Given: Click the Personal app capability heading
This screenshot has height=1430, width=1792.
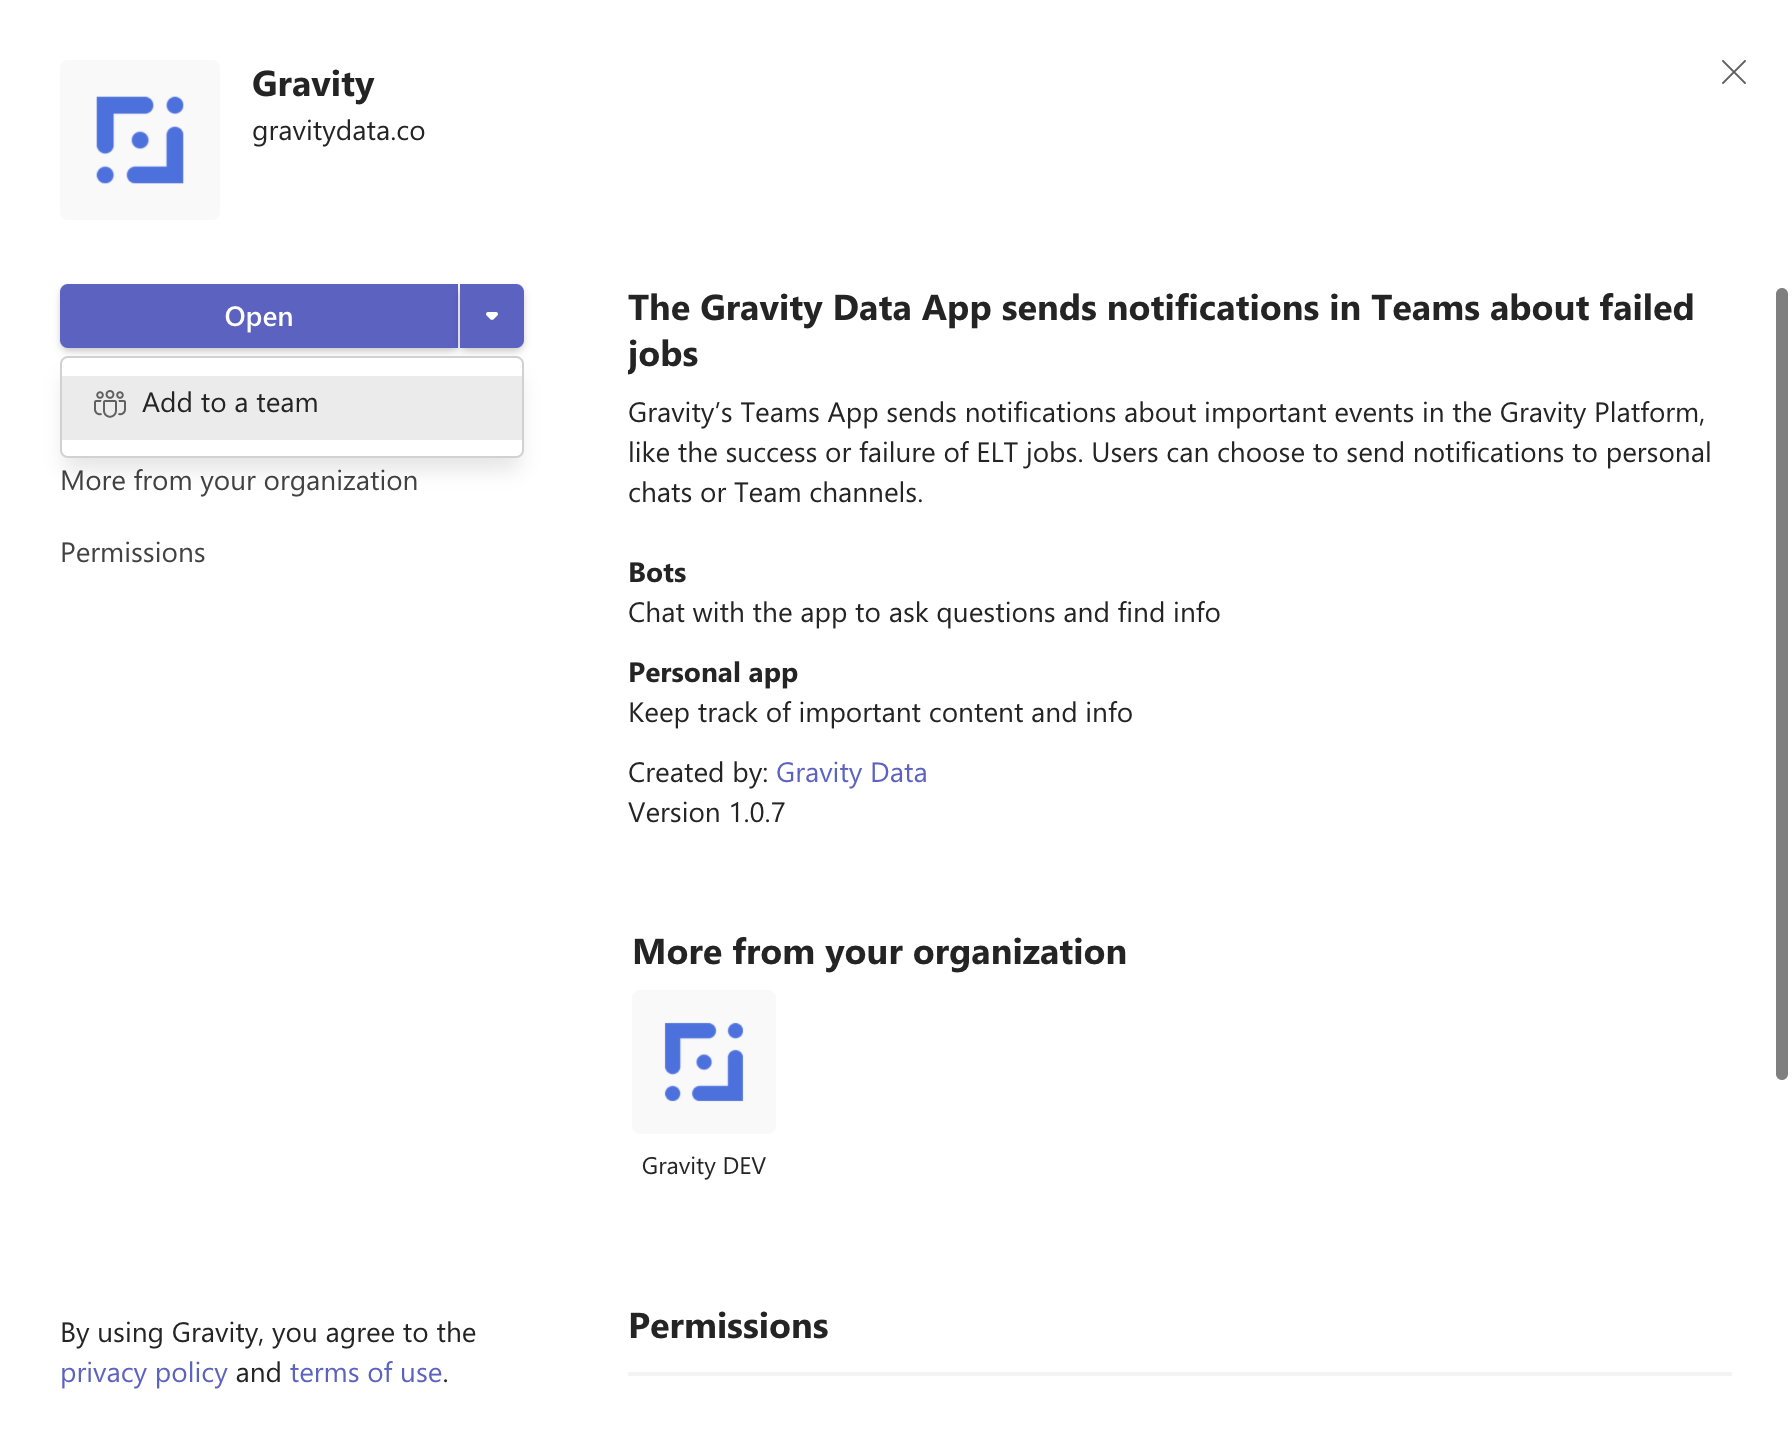Looking at the screenshot, I should coord(713,673).
